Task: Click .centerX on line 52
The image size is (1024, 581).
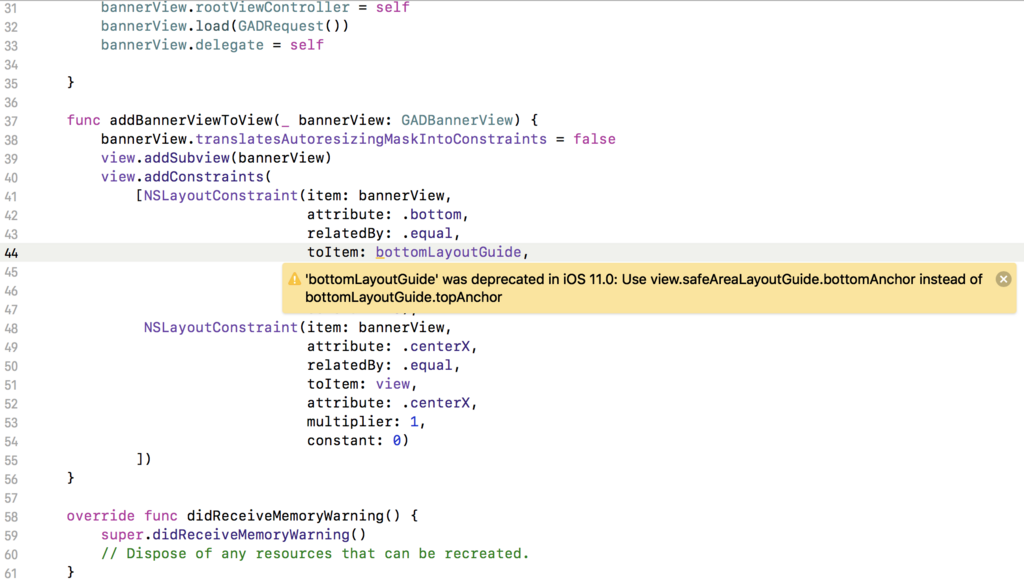Action: pyautogui.click(x=436, y=403)
